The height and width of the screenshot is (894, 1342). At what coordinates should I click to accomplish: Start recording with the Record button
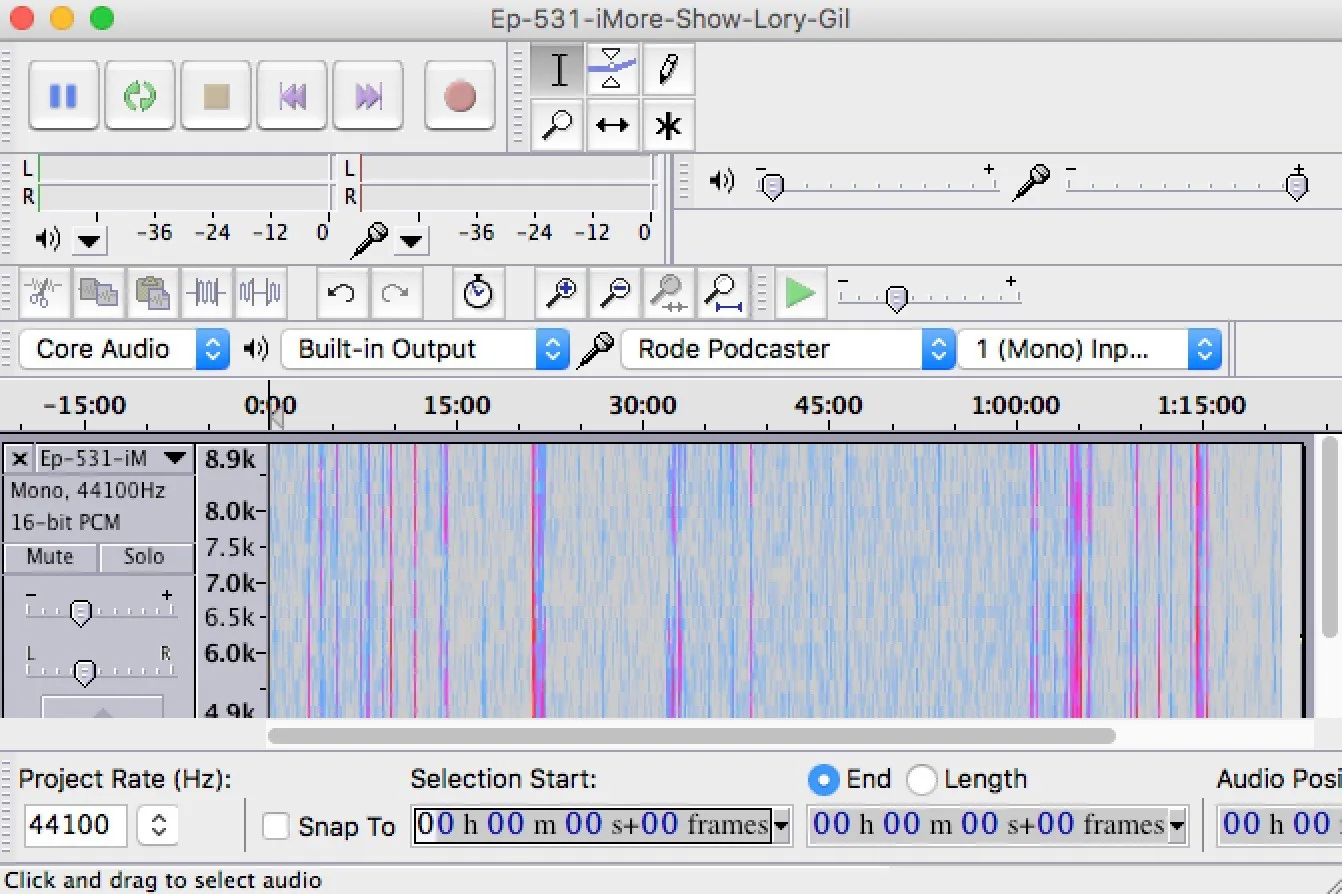[x=460, y=96]
